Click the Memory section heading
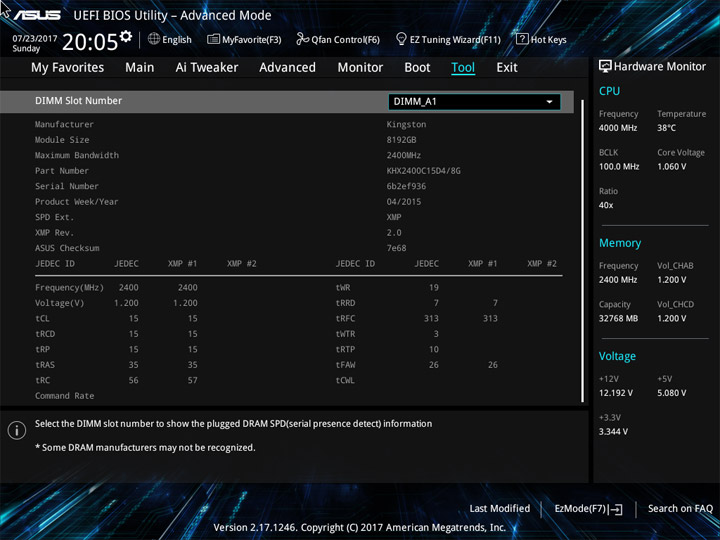Viewport: 720px width, 540px height. point(620,243)
